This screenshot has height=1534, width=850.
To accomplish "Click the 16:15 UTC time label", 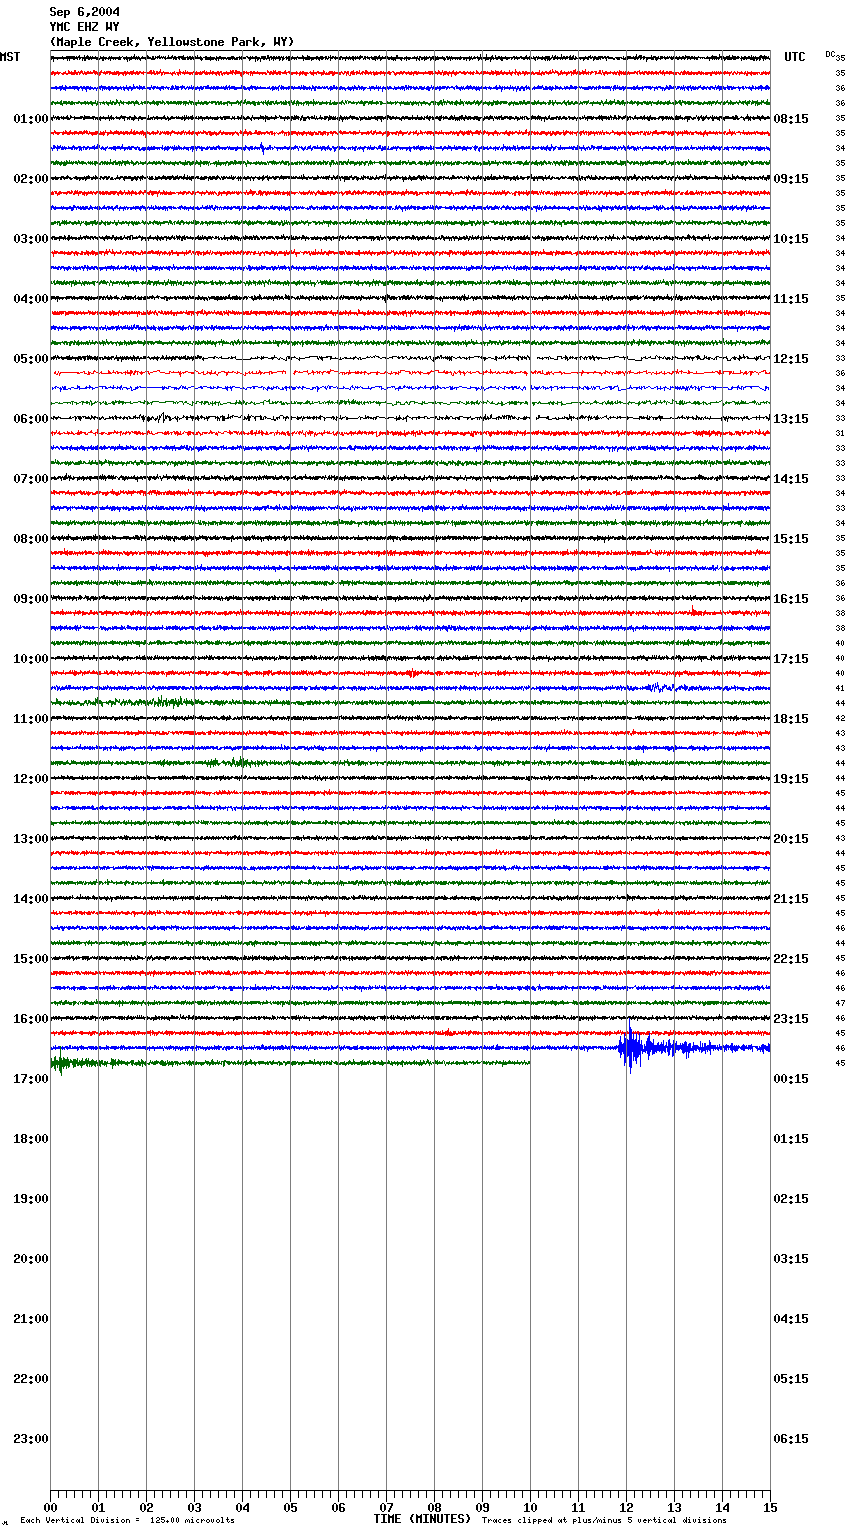I will click(791, 599).
